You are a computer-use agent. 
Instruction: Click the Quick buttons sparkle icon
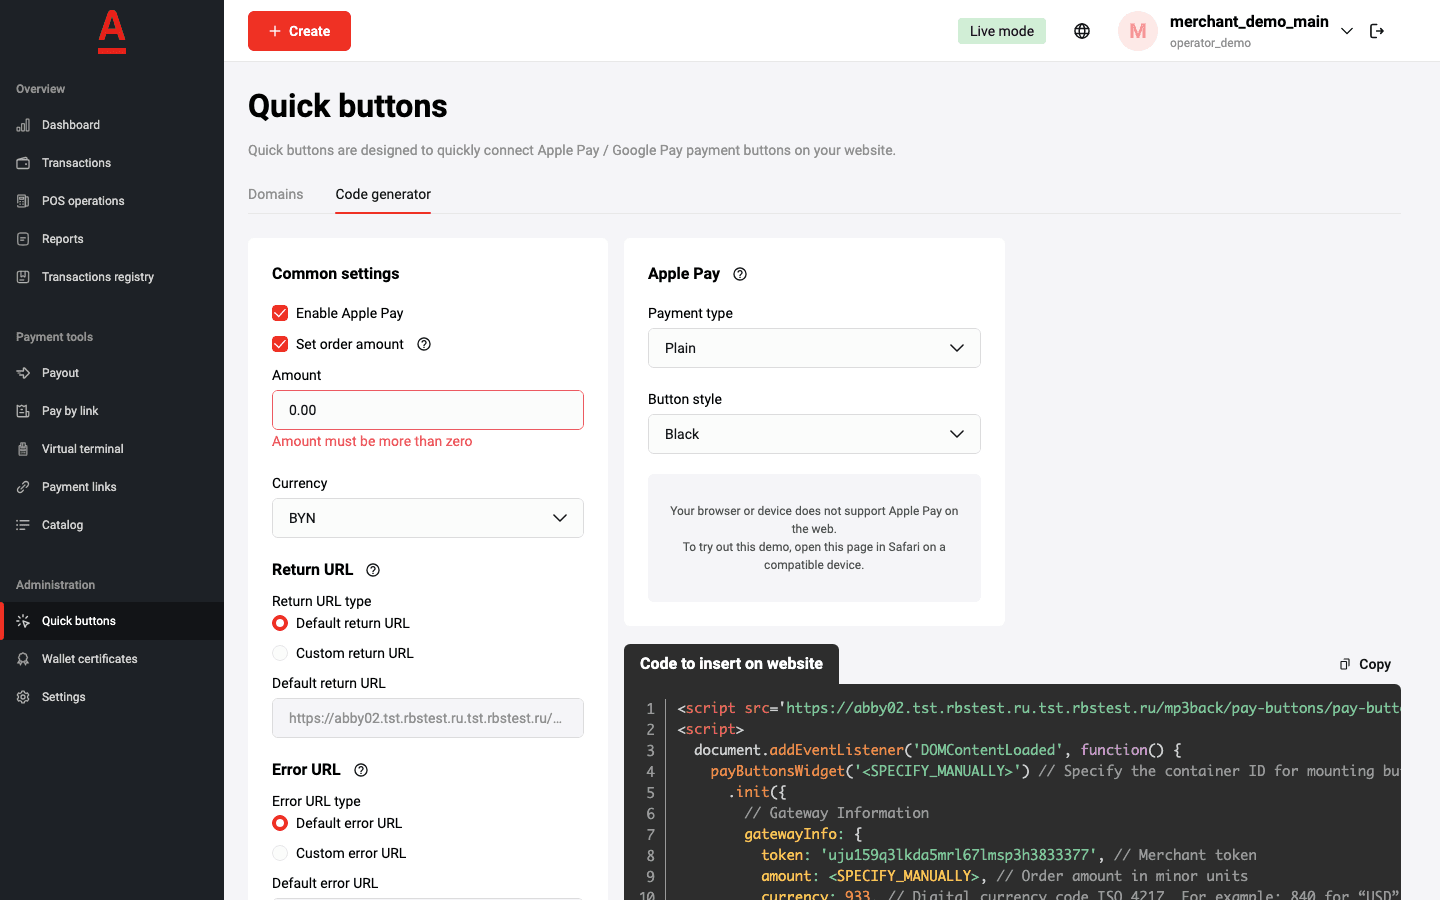(x=23, y=621)
